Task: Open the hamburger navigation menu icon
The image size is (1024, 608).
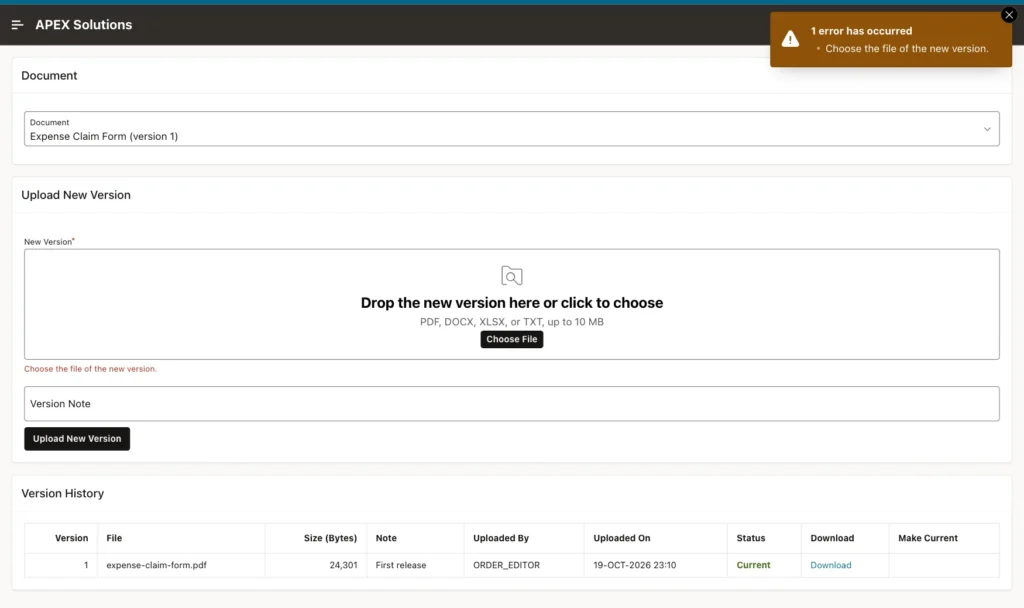Action: [x=17, y=25]
